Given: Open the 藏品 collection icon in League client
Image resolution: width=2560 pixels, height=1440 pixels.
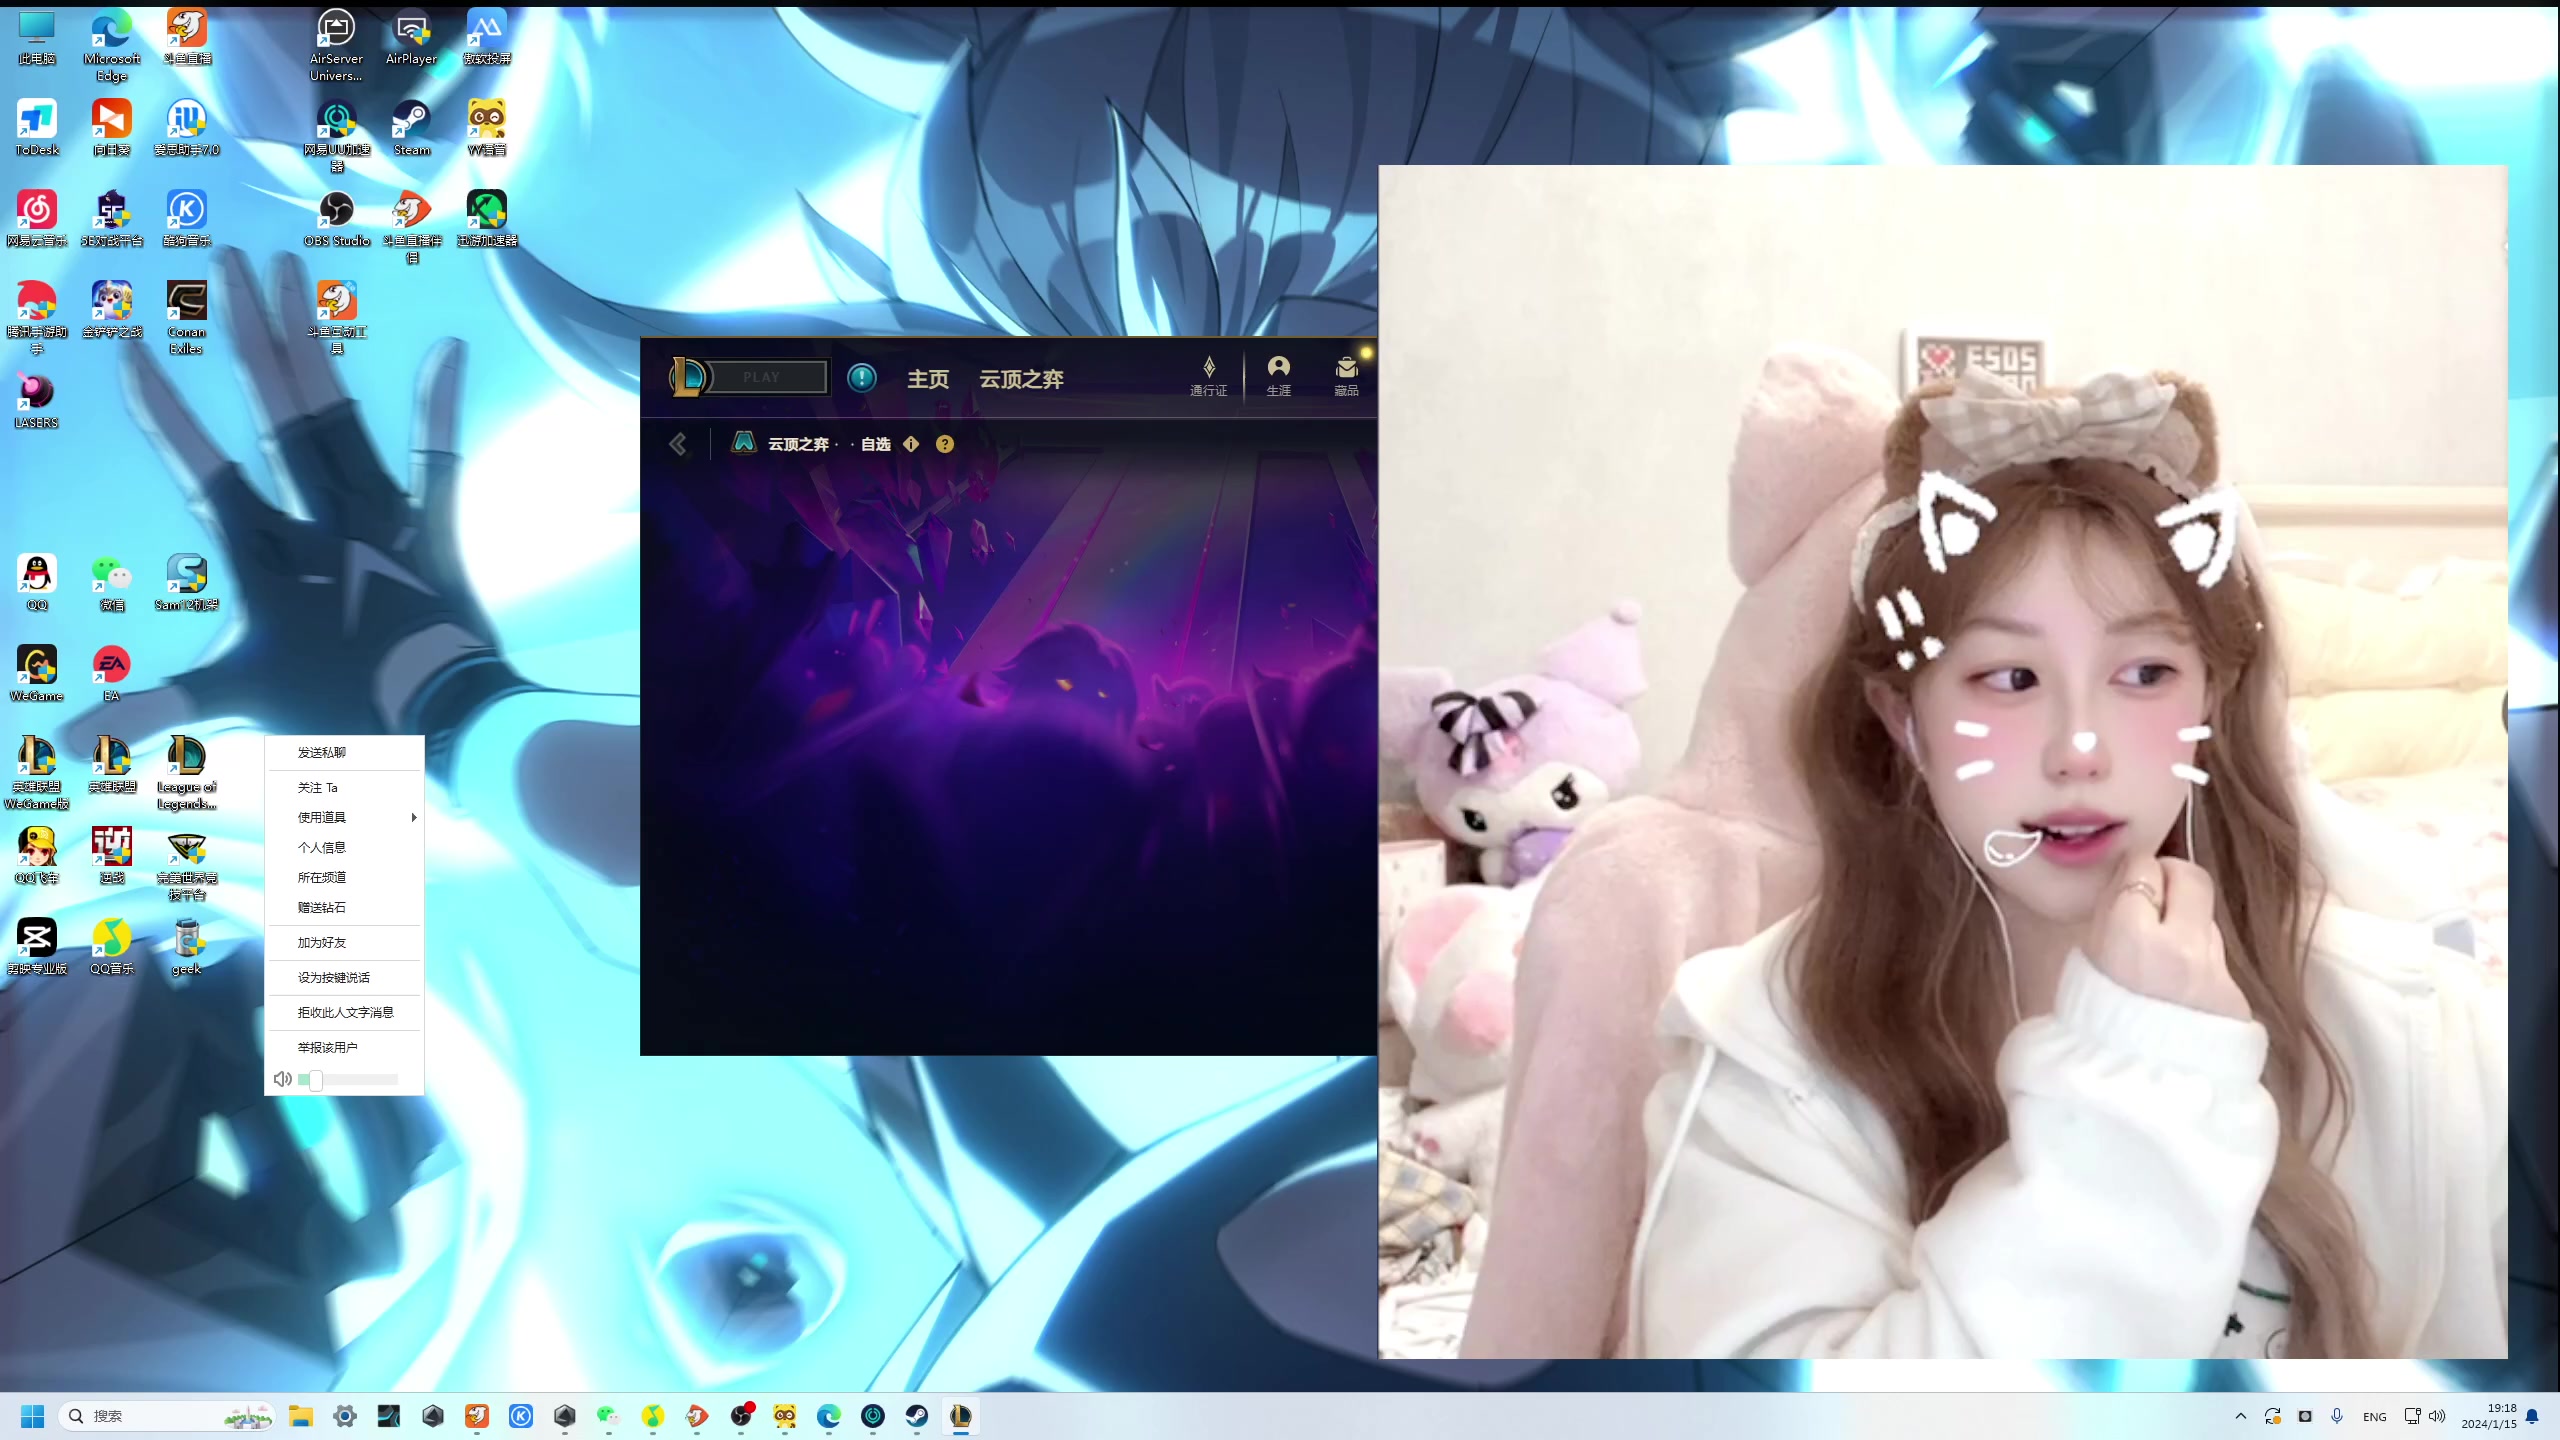Looking at the screenshot, I should [x=1346, y=377].
